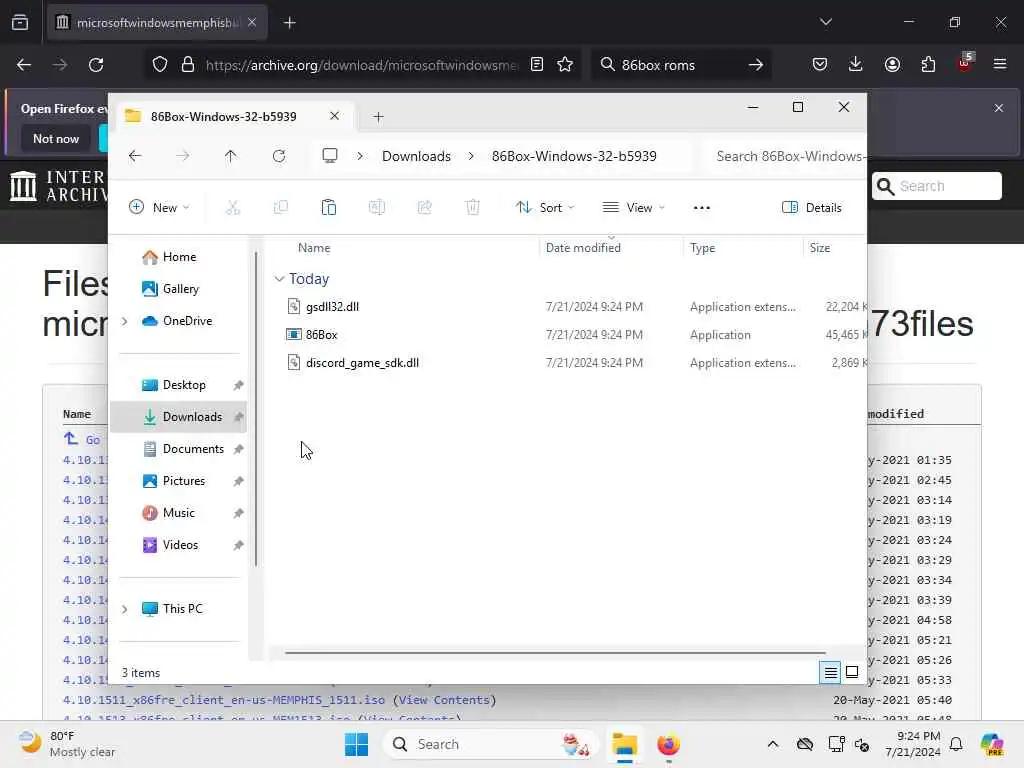Image resolution: width=1024 pixels, height=768 pixels.
Task: Open Gallery in the navigation pane
Action: pyautogui.click(x=178, y=289)
